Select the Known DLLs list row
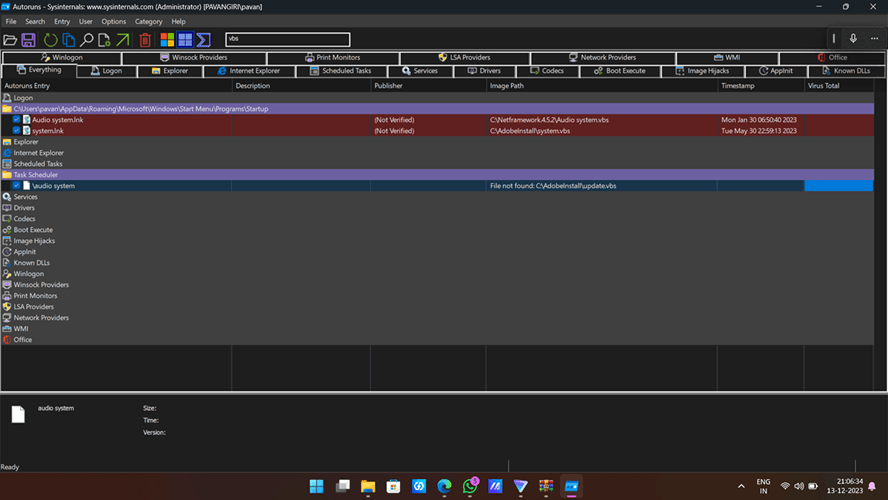This screenshot has width=888, height=500. coord(437,263)
